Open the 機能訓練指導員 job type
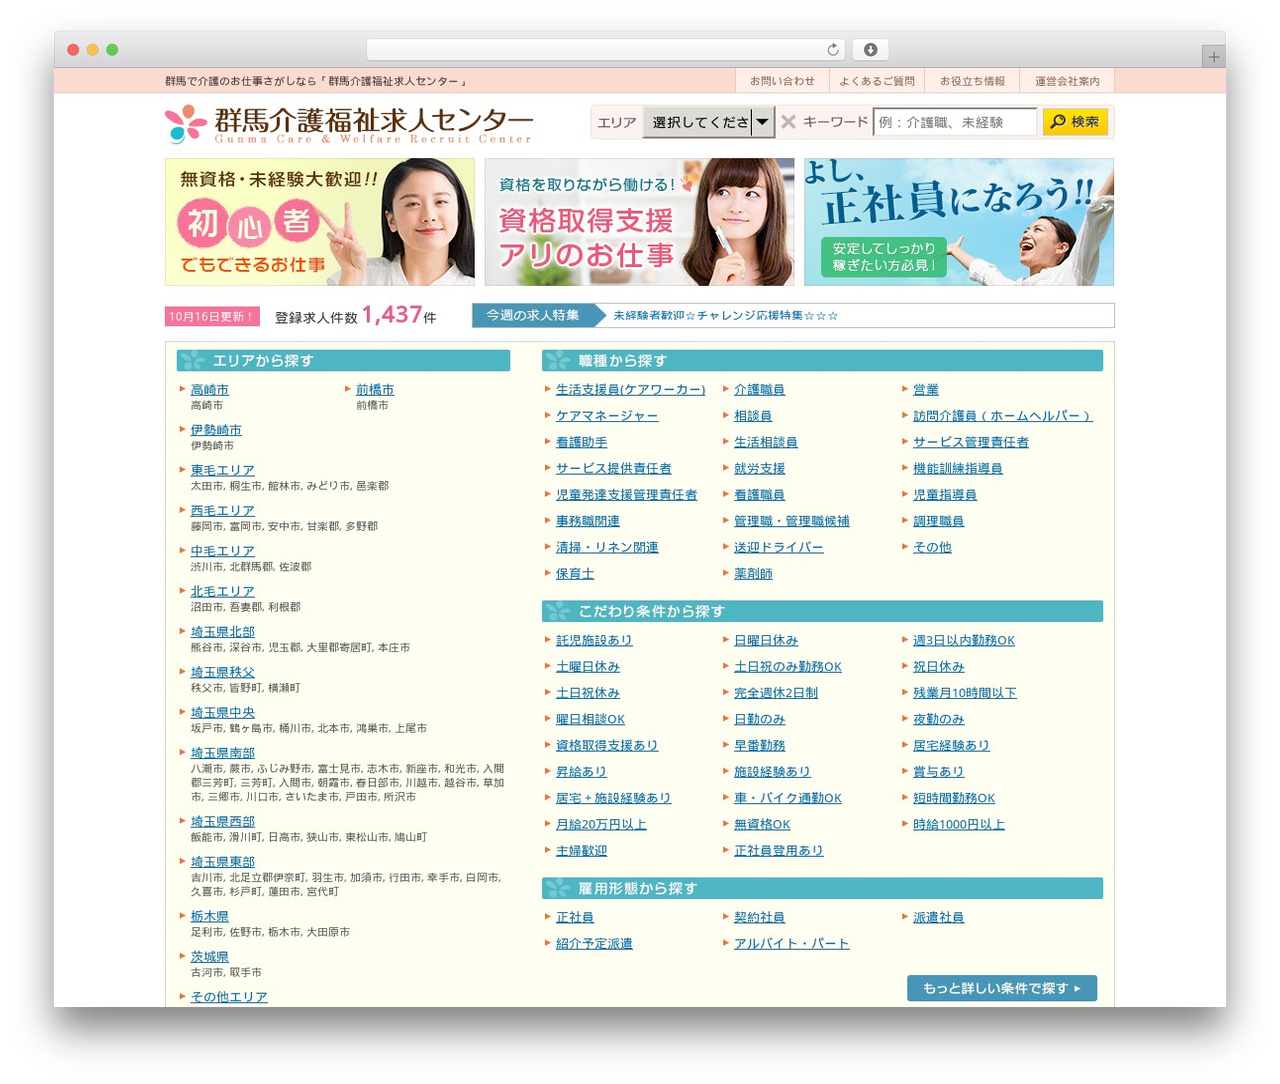 (957, 468)
